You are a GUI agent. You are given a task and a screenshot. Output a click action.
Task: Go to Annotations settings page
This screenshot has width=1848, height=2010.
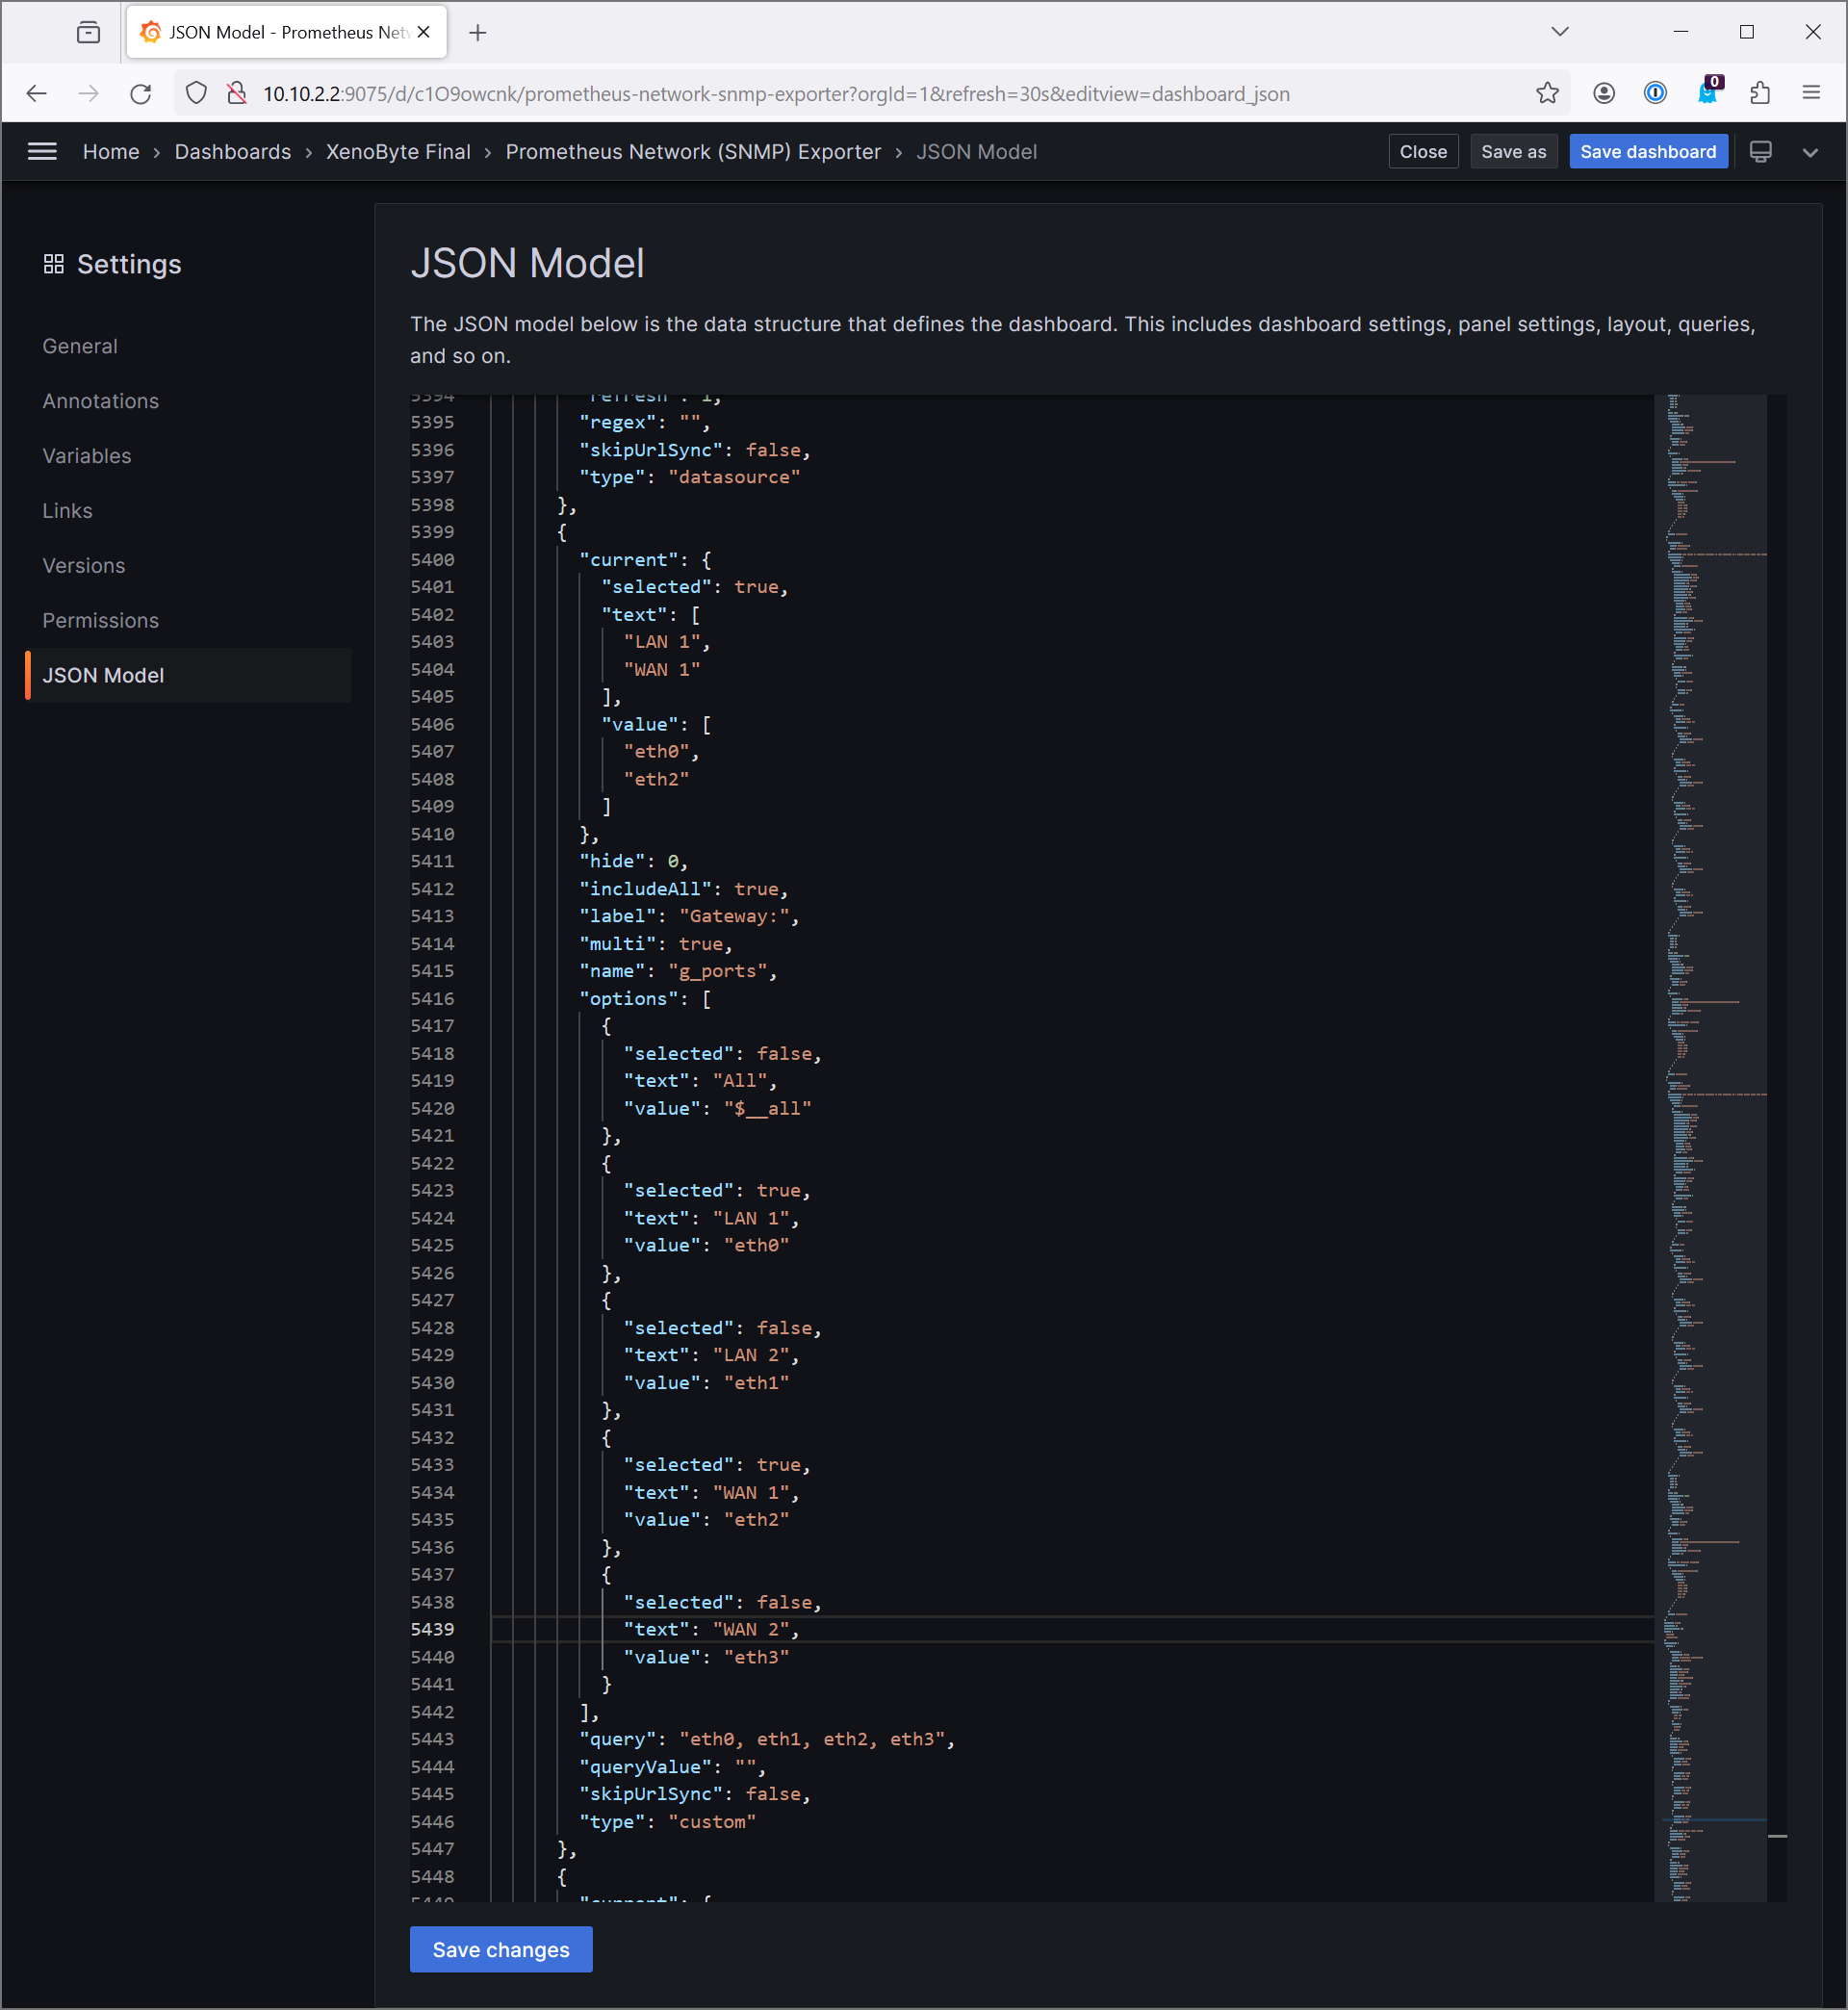(x=101, y=401)
